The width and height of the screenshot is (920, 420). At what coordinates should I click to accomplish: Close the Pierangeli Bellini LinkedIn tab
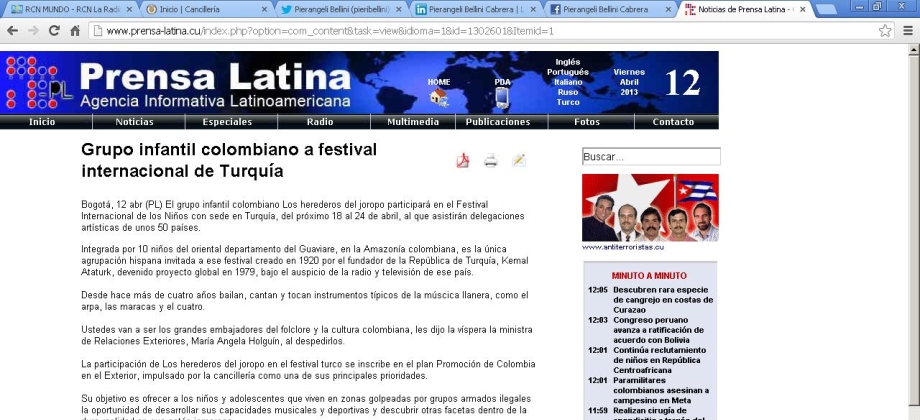[x=533, y=9]
